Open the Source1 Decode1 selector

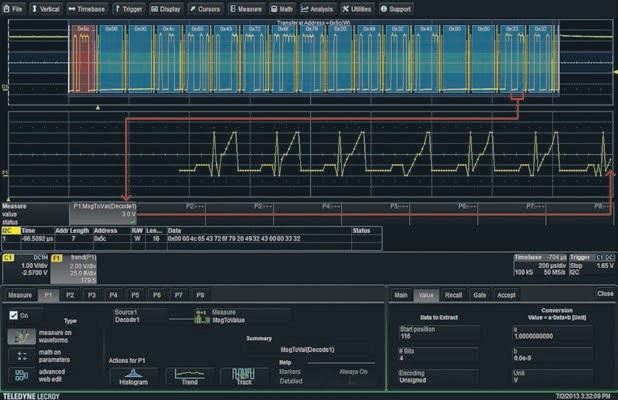140,316
